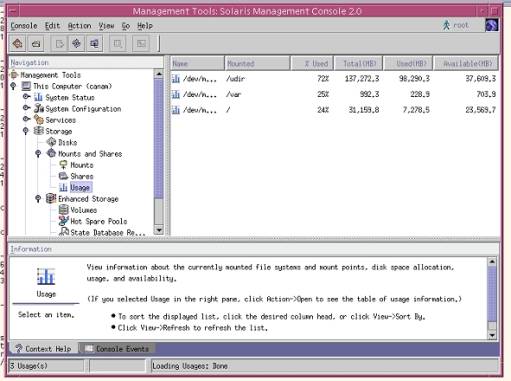This screenshot has height=381, width=511.
Task: Collapse the Storage node
Action: click(x=26, y=131)
